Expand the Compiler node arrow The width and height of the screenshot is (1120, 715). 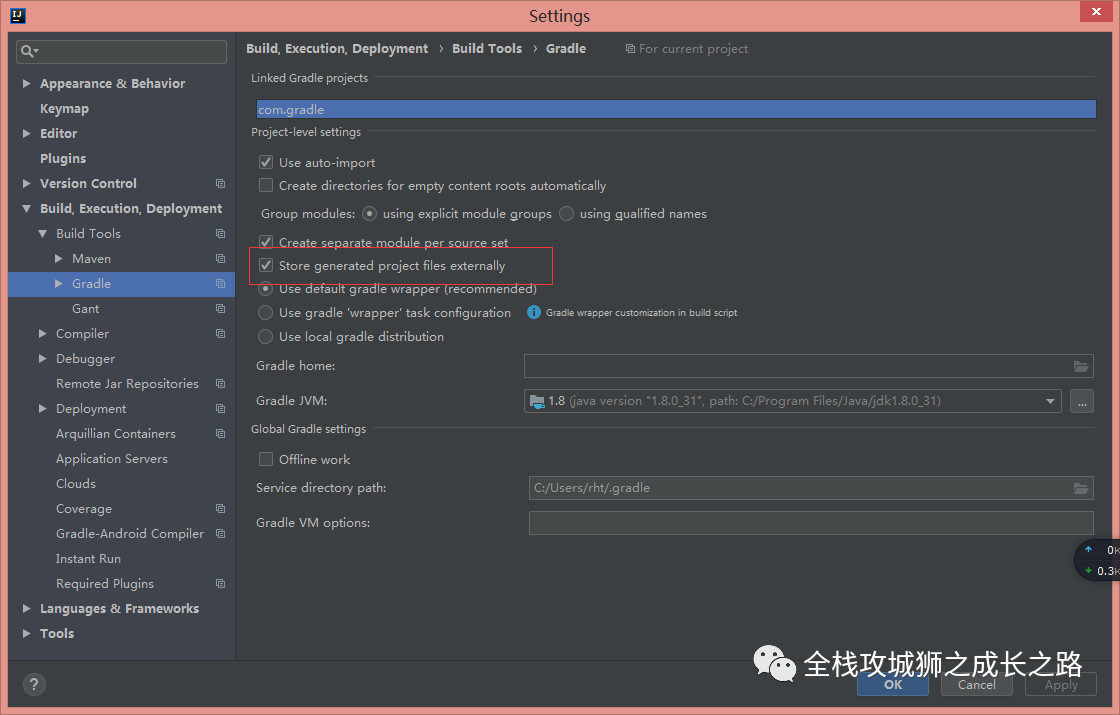pos(42,334)
